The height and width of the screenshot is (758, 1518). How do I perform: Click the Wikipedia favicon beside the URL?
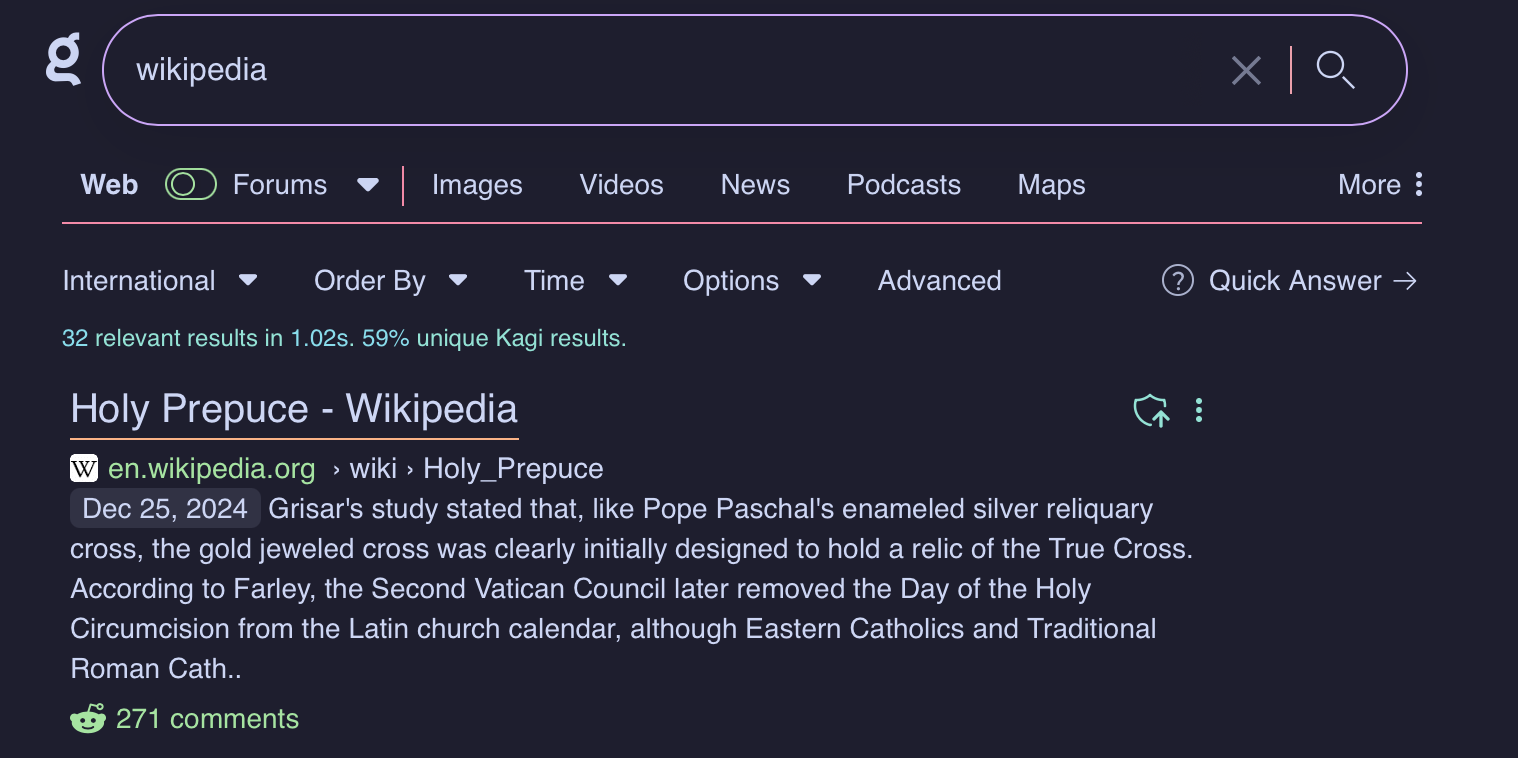tap(84, 468)
